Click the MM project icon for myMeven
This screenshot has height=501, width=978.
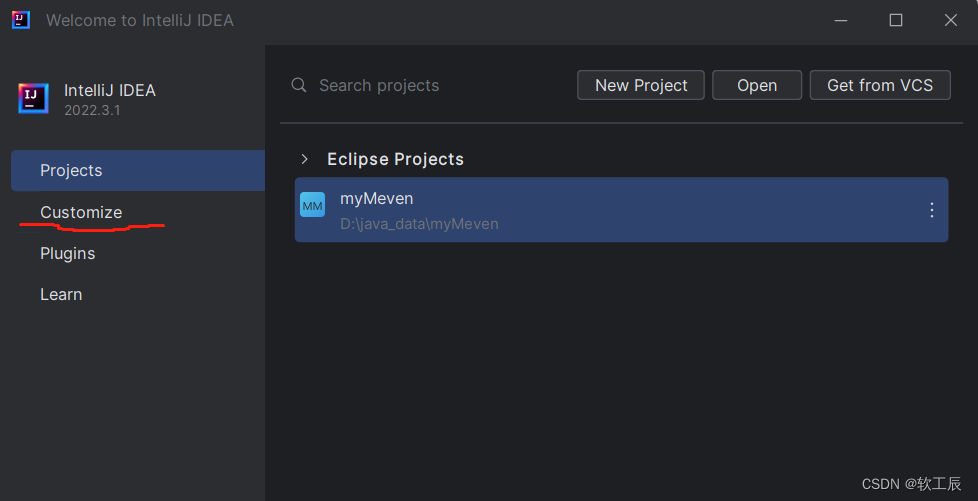[312, 205]
